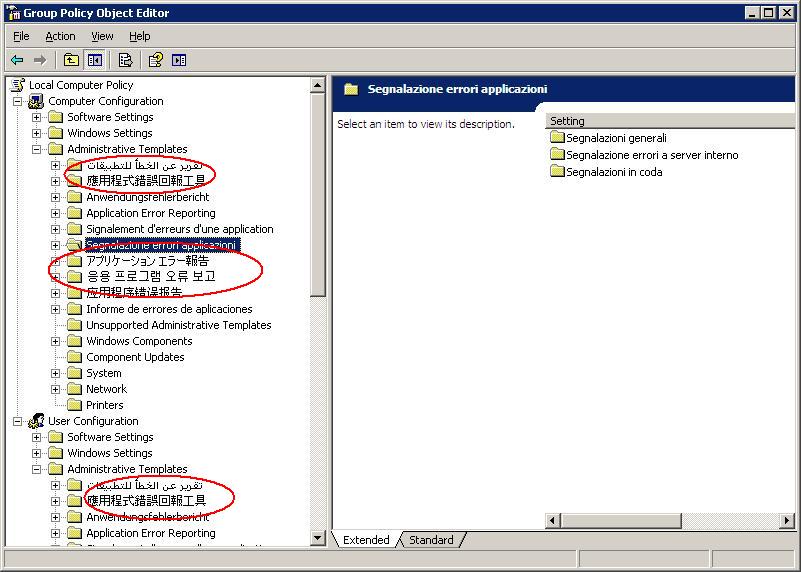Collapse Administrative Templates under Computer Configuration
Viewport: 801px width, 572px height.
pyautogui.click(x=36, y=150)
